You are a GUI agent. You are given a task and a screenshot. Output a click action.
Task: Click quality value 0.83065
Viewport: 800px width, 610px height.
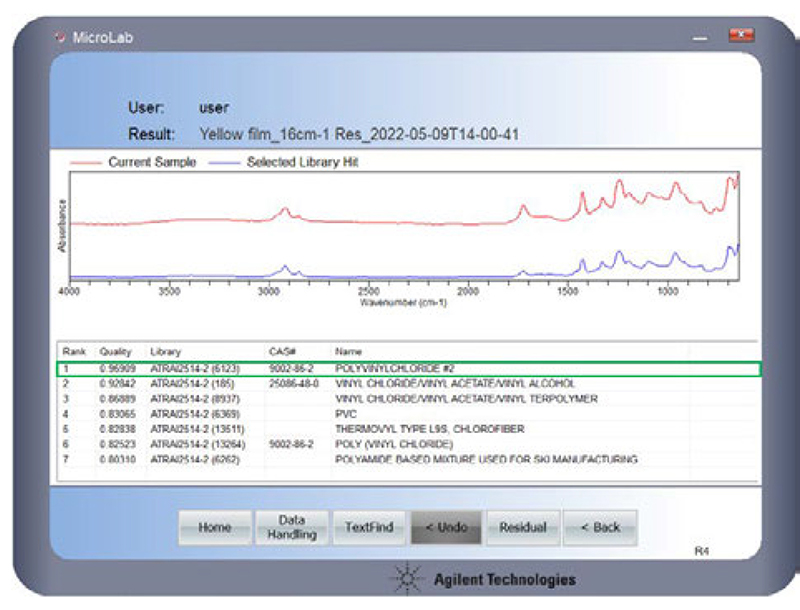pyautogui.click(x=117, y=414)
